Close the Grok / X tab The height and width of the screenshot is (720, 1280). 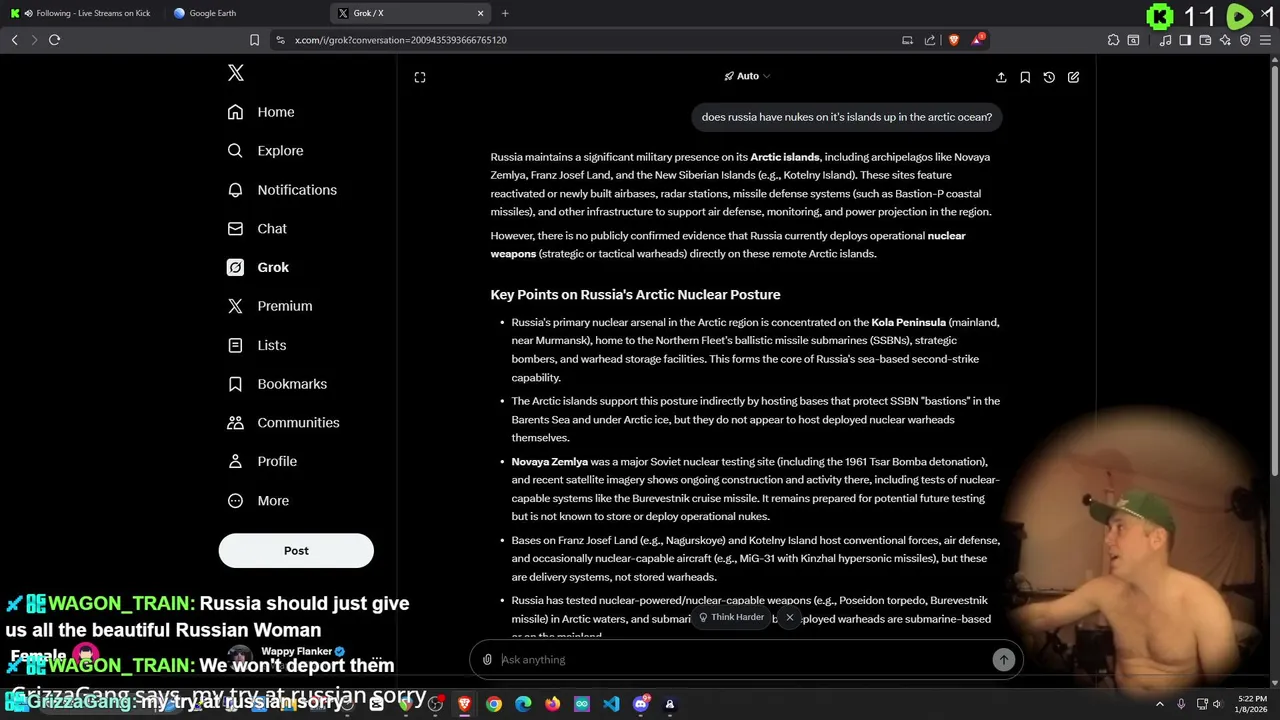coord(480,13)
